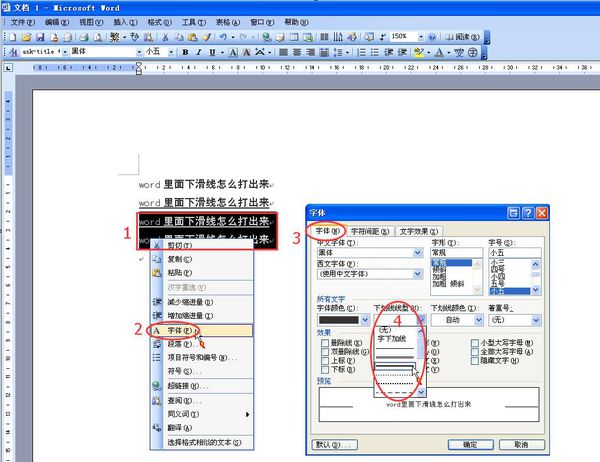Switch to the 字符间距 tab
The image size is (600, 462).
click(x=370, y=232)
